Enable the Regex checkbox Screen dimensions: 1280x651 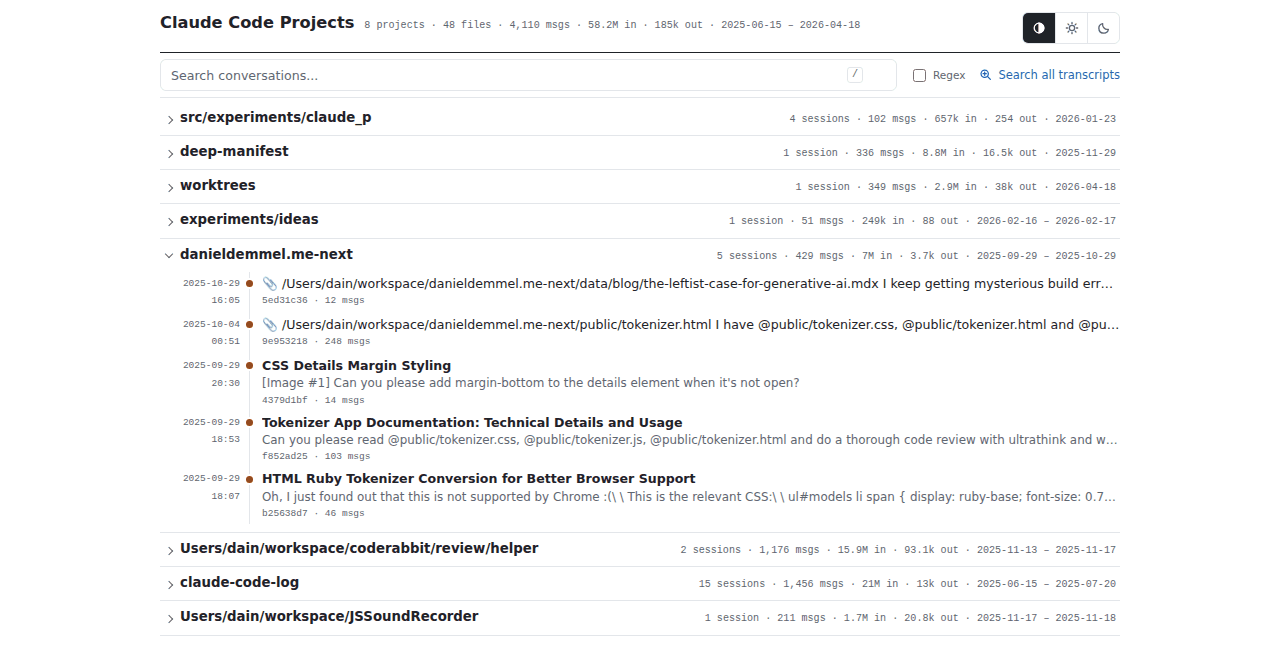pos(919,75)
